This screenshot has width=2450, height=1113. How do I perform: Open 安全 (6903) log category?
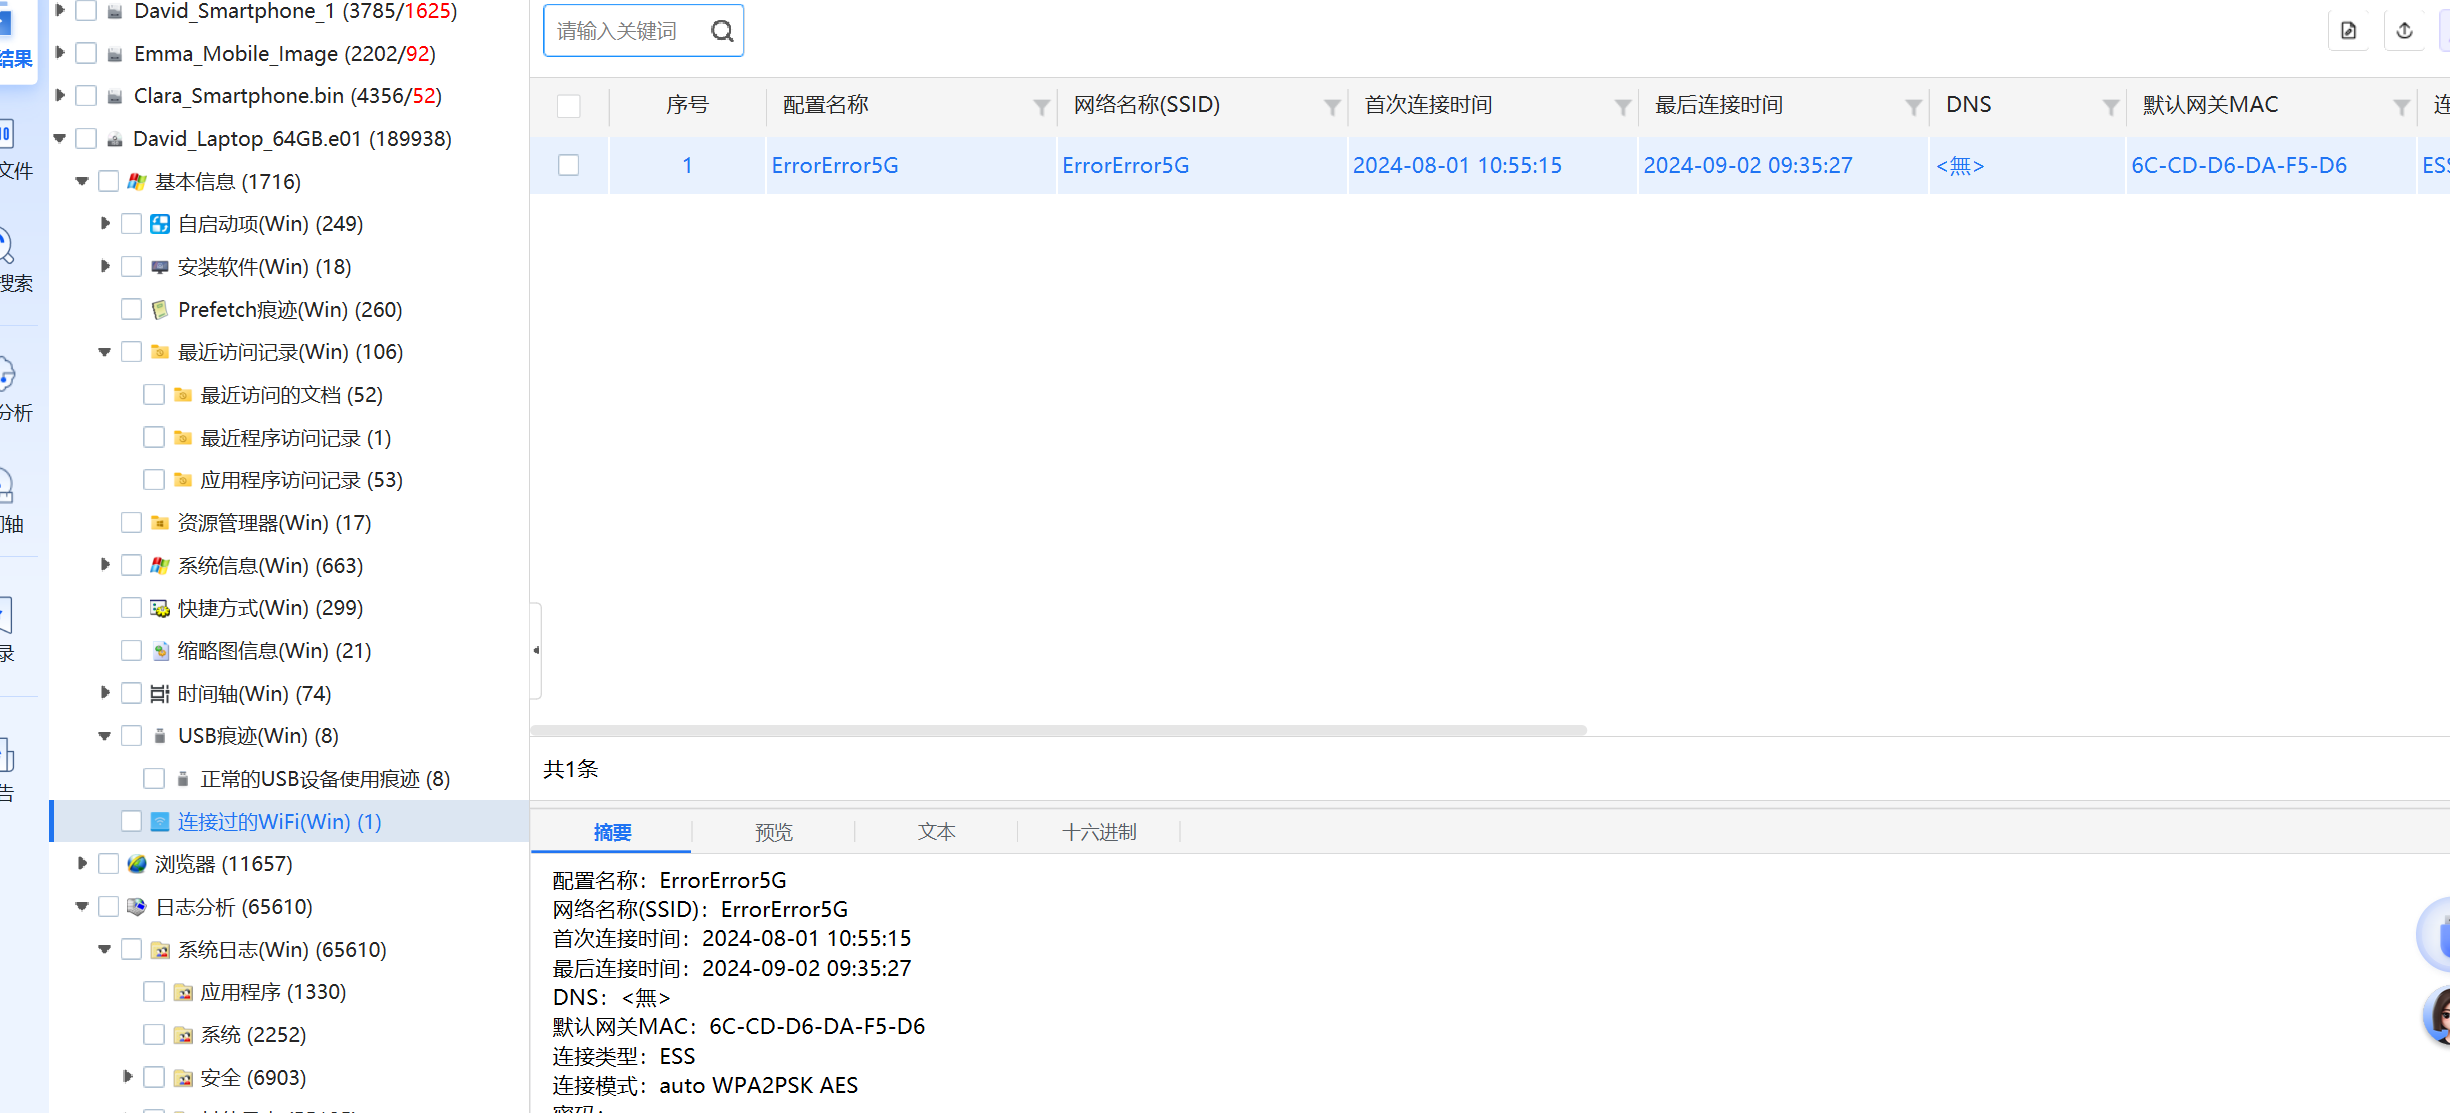click(253, 1078)
